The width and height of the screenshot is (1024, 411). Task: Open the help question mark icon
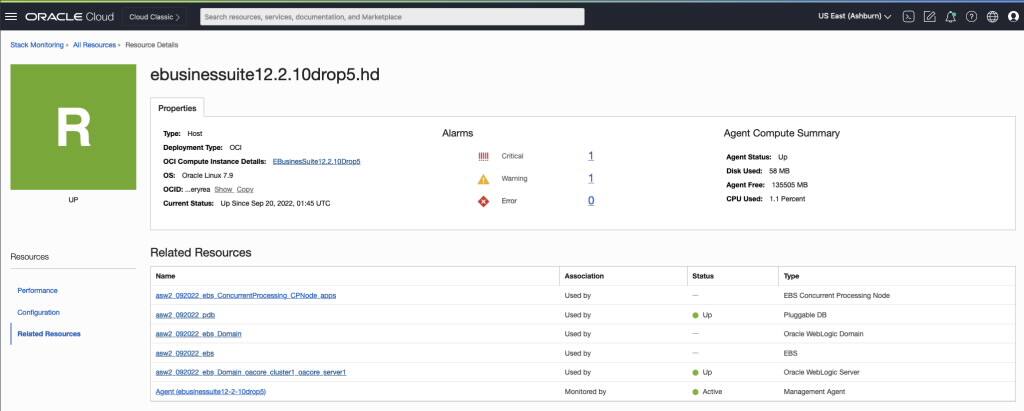(971, 17)
